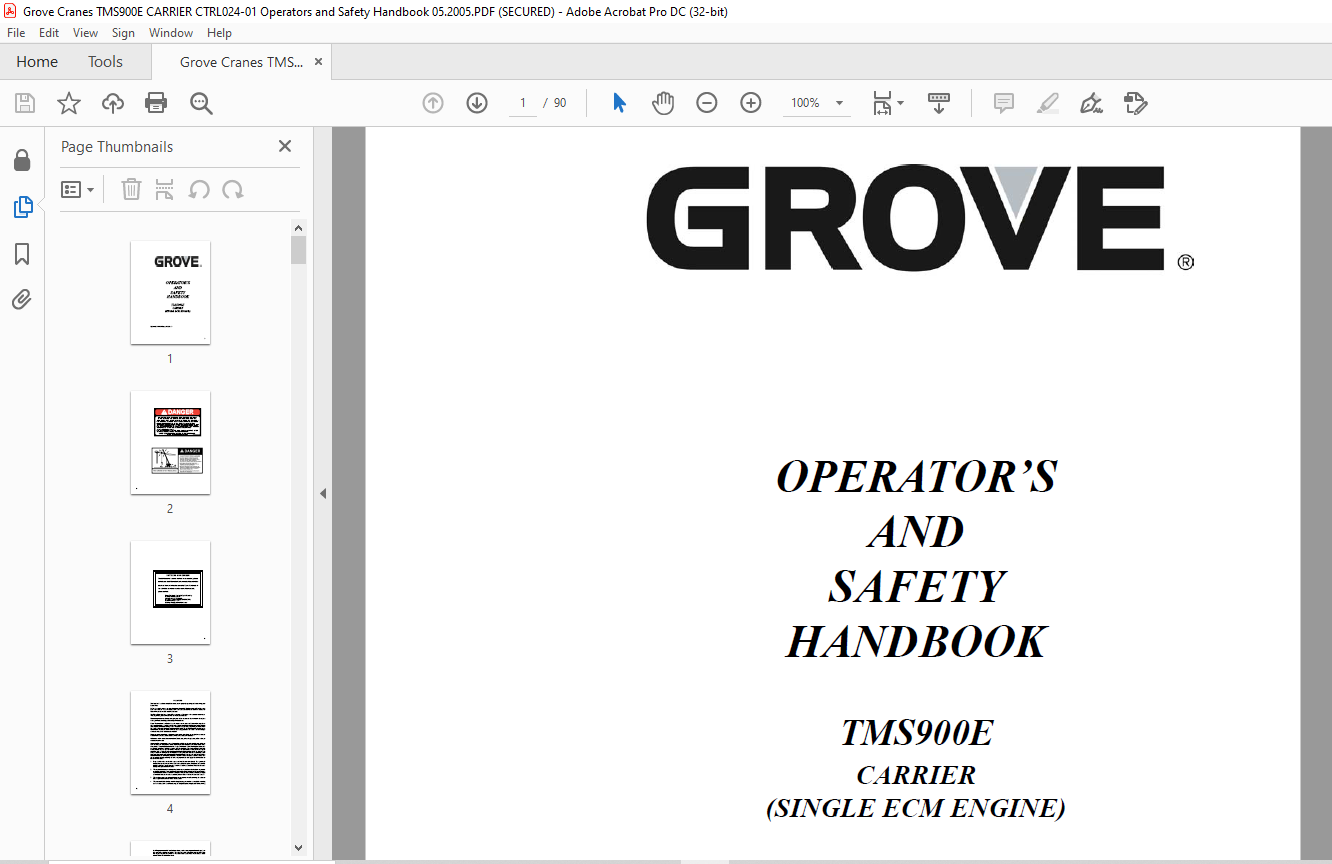Rotate page counterclockwise in the thumbnails panel

[199, 189]
